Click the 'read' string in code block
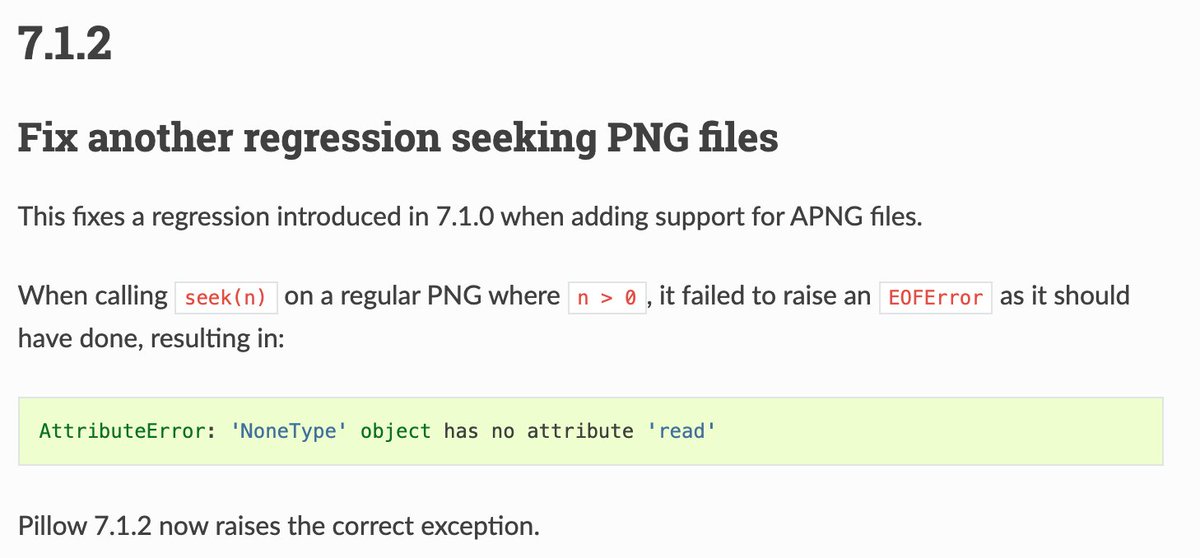The height and width of the screenshot is (558, 1200). [x=681, y=432]
